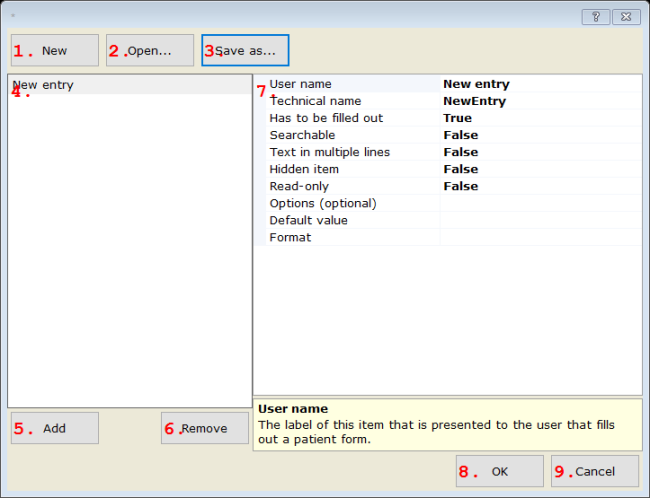Open the Read-only value dropdown
Image resolution: width=650 pixels, height=498 pixels.
coord(540,186)
